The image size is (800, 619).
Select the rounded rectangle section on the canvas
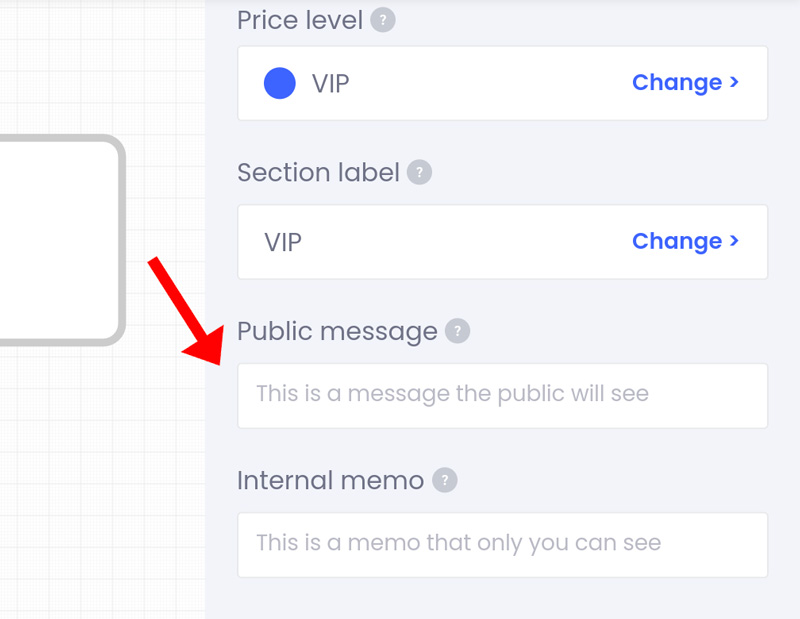[x=59, y=240]
